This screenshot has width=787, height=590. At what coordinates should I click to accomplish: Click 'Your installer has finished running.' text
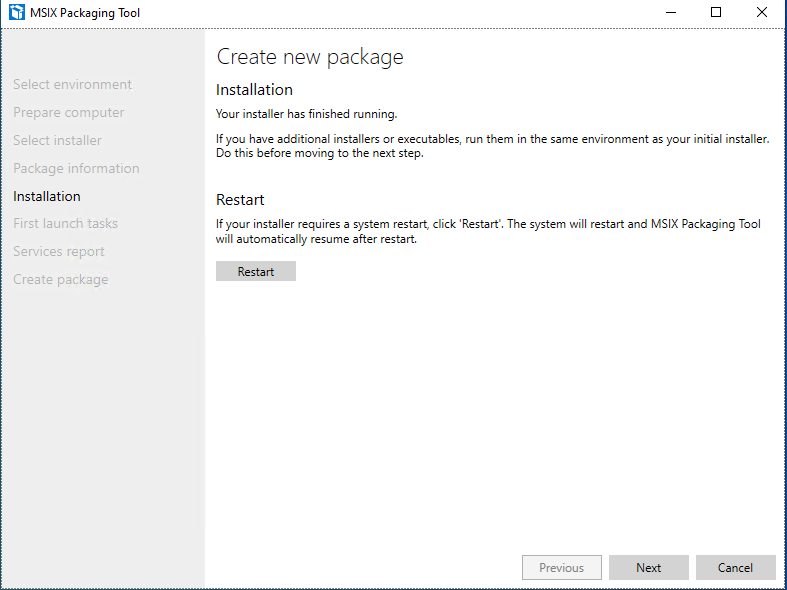(307, 114)
